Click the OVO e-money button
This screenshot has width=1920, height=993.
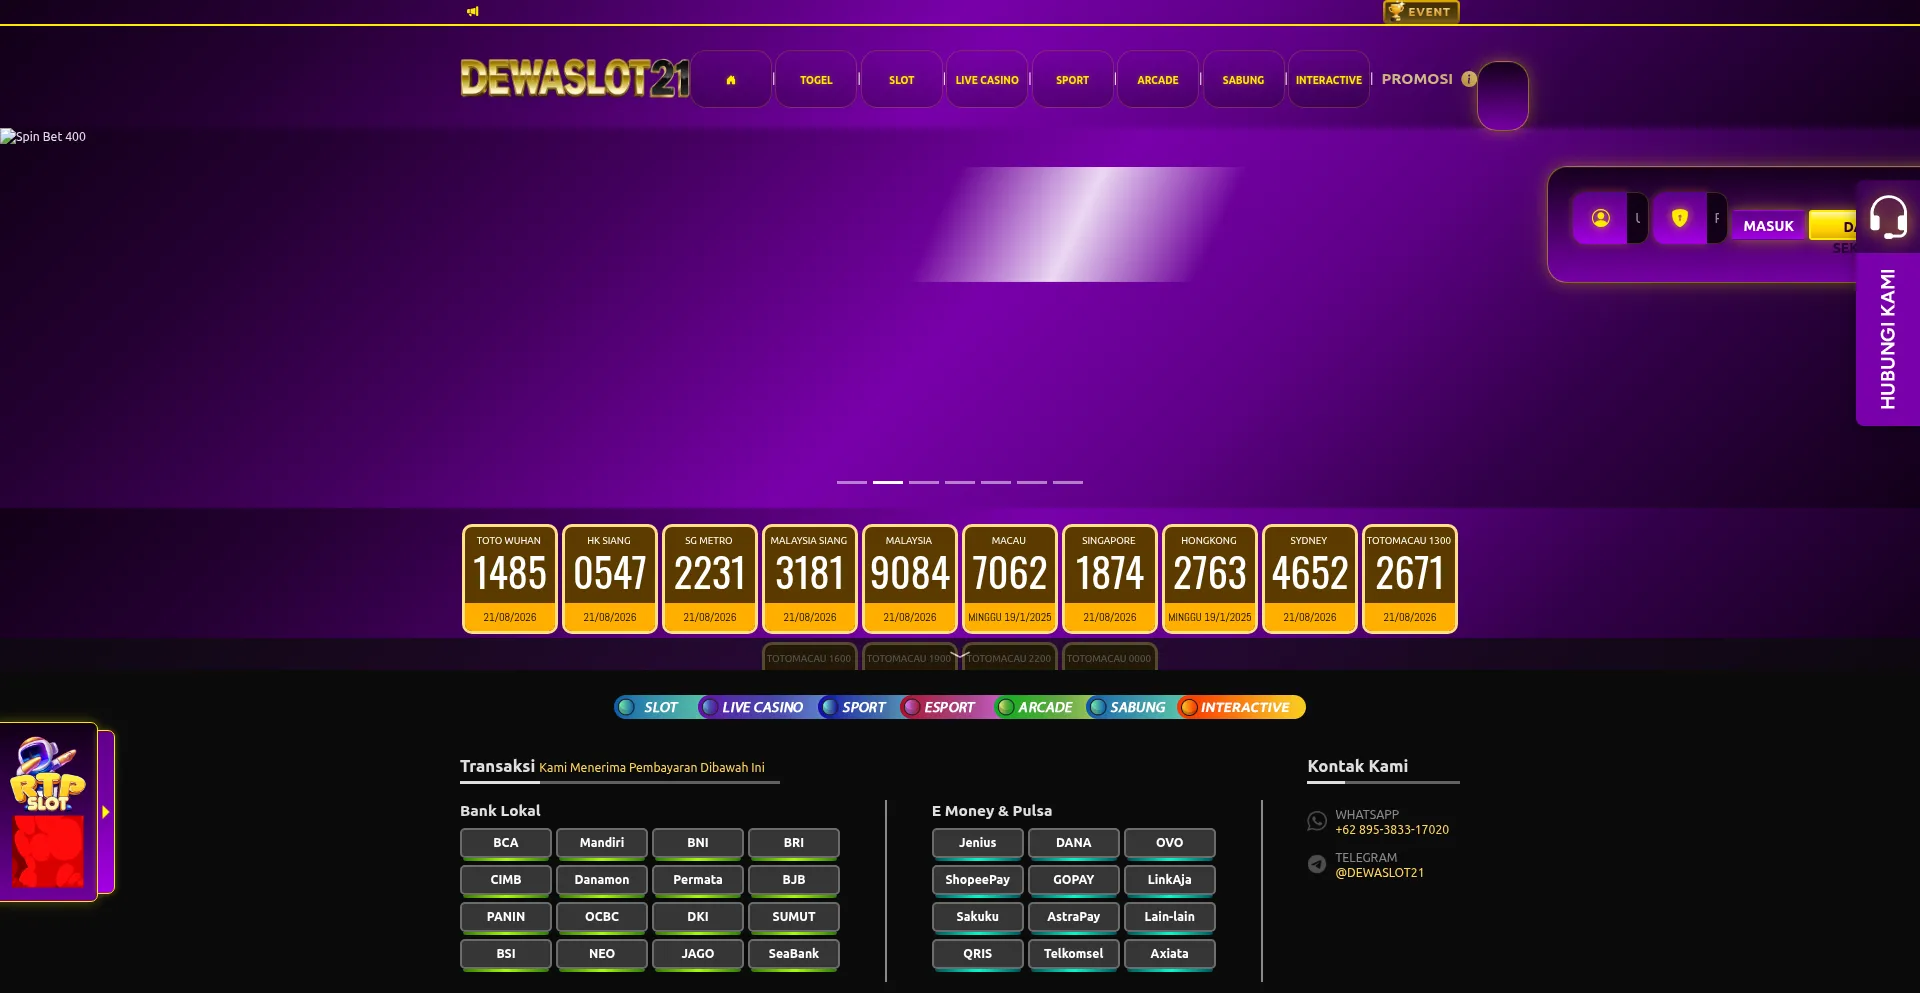(x=1170, y=843)
